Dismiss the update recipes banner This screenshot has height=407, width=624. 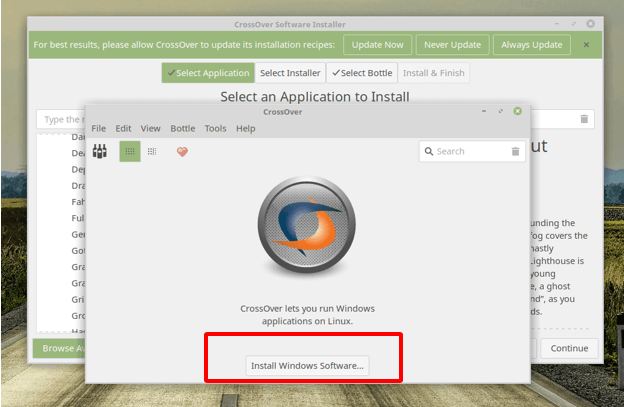586,45
